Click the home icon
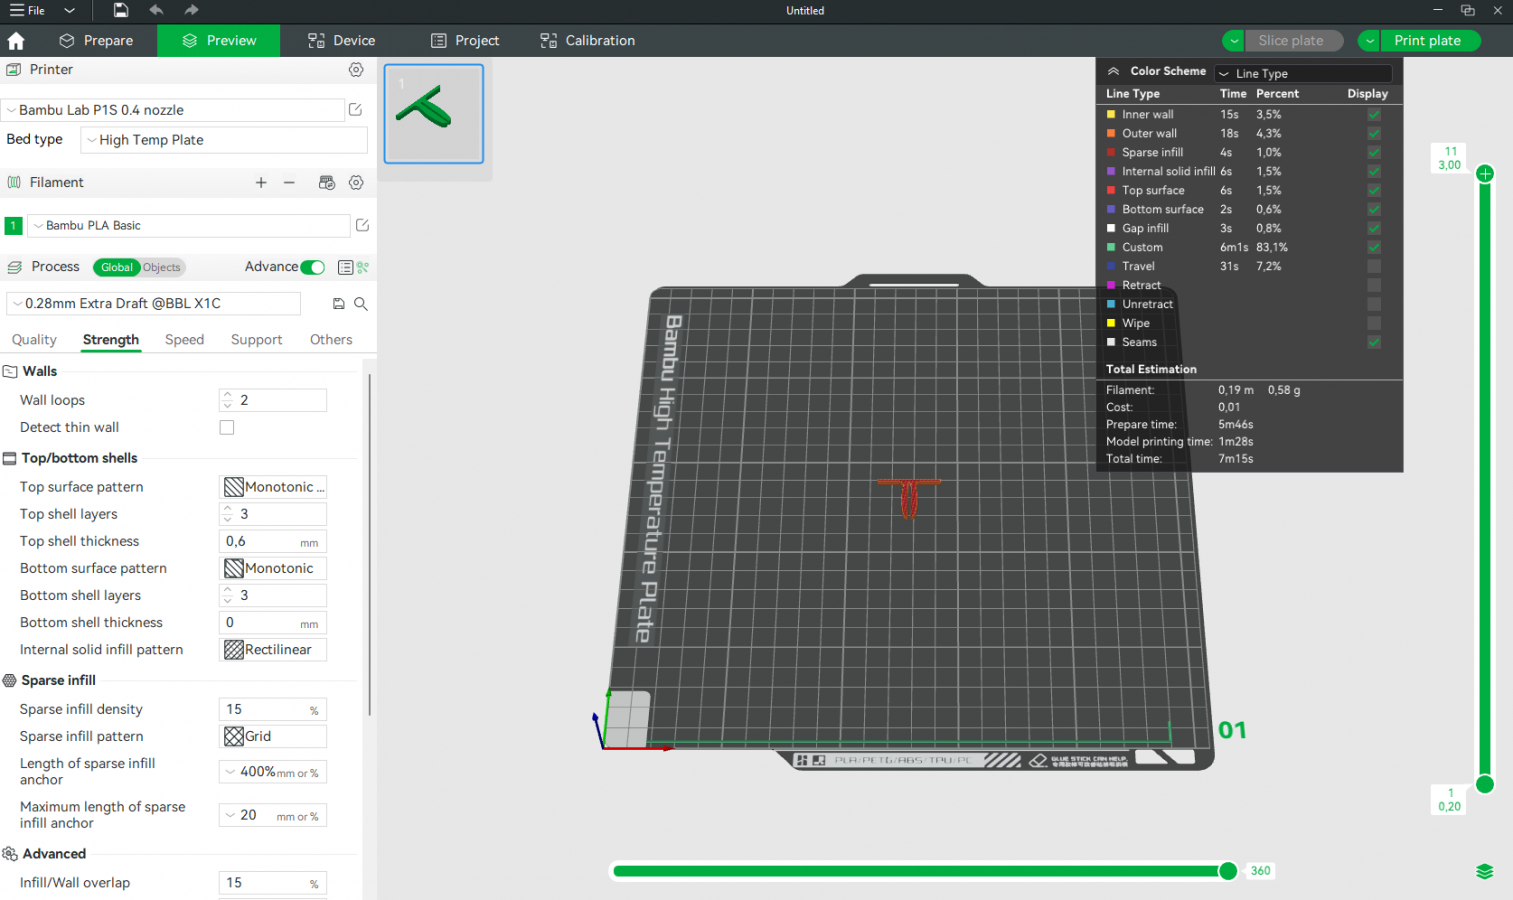The image size is (1513, 900). click(16, 41)
